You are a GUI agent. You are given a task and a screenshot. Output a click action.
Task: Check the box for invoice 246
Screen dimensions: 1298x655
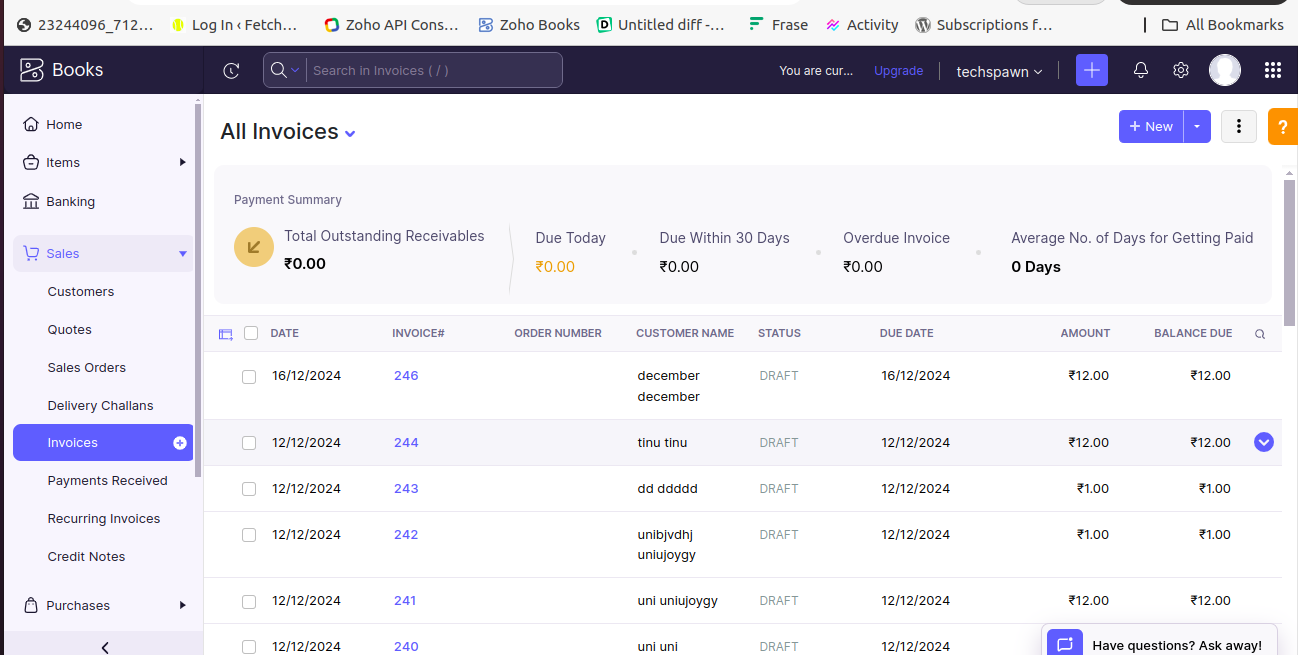[x=249, y=377]
